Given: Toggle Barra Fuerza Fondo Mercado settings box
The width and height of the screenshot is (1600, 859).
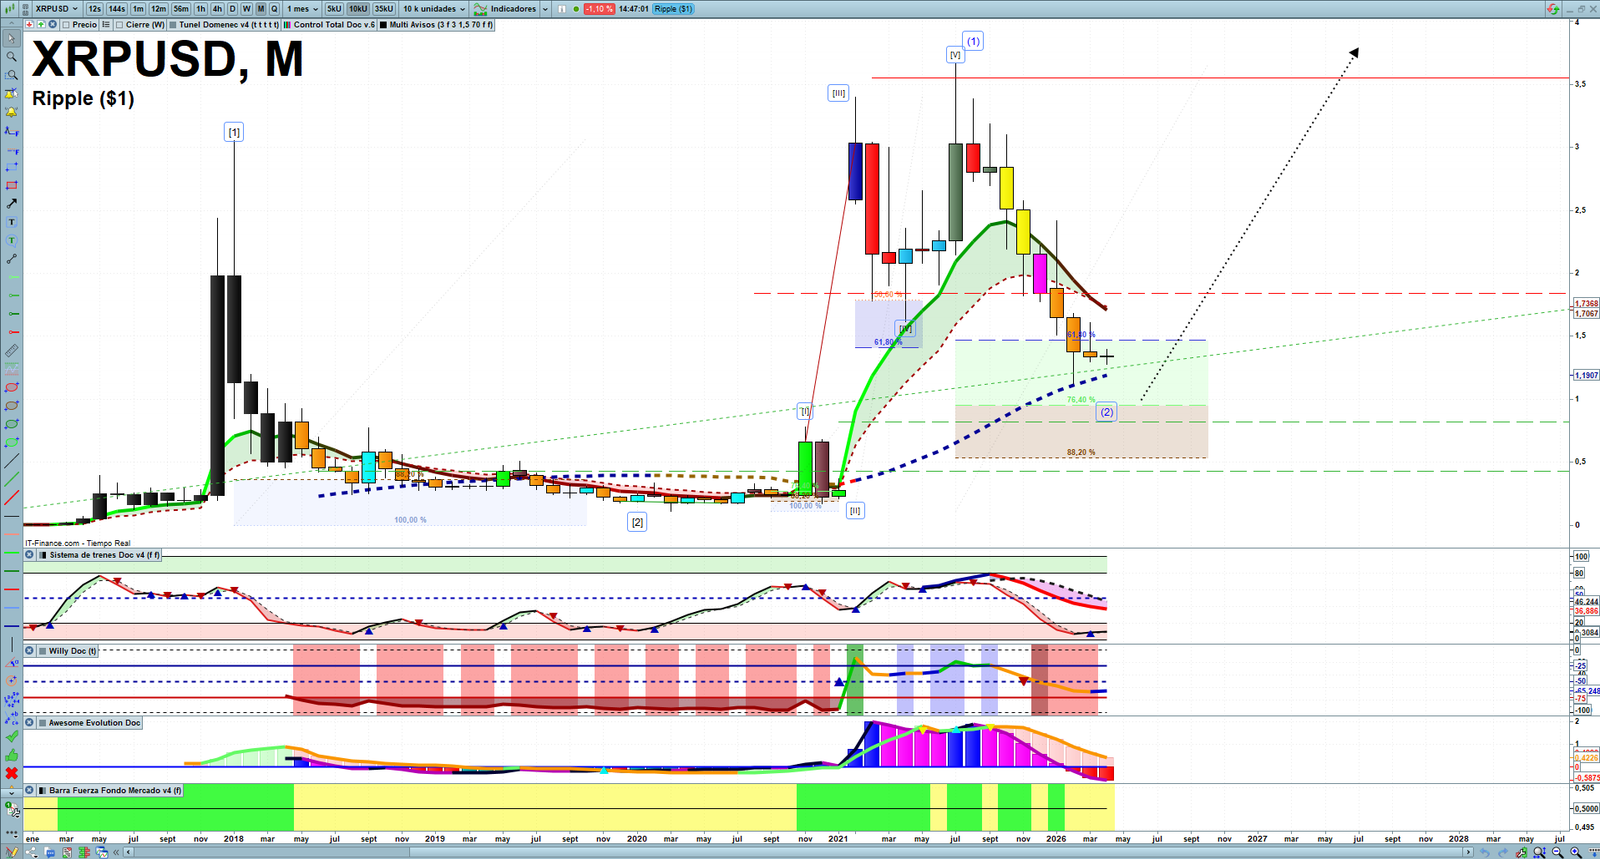Looking at the screenshot, I should [42, 791].
